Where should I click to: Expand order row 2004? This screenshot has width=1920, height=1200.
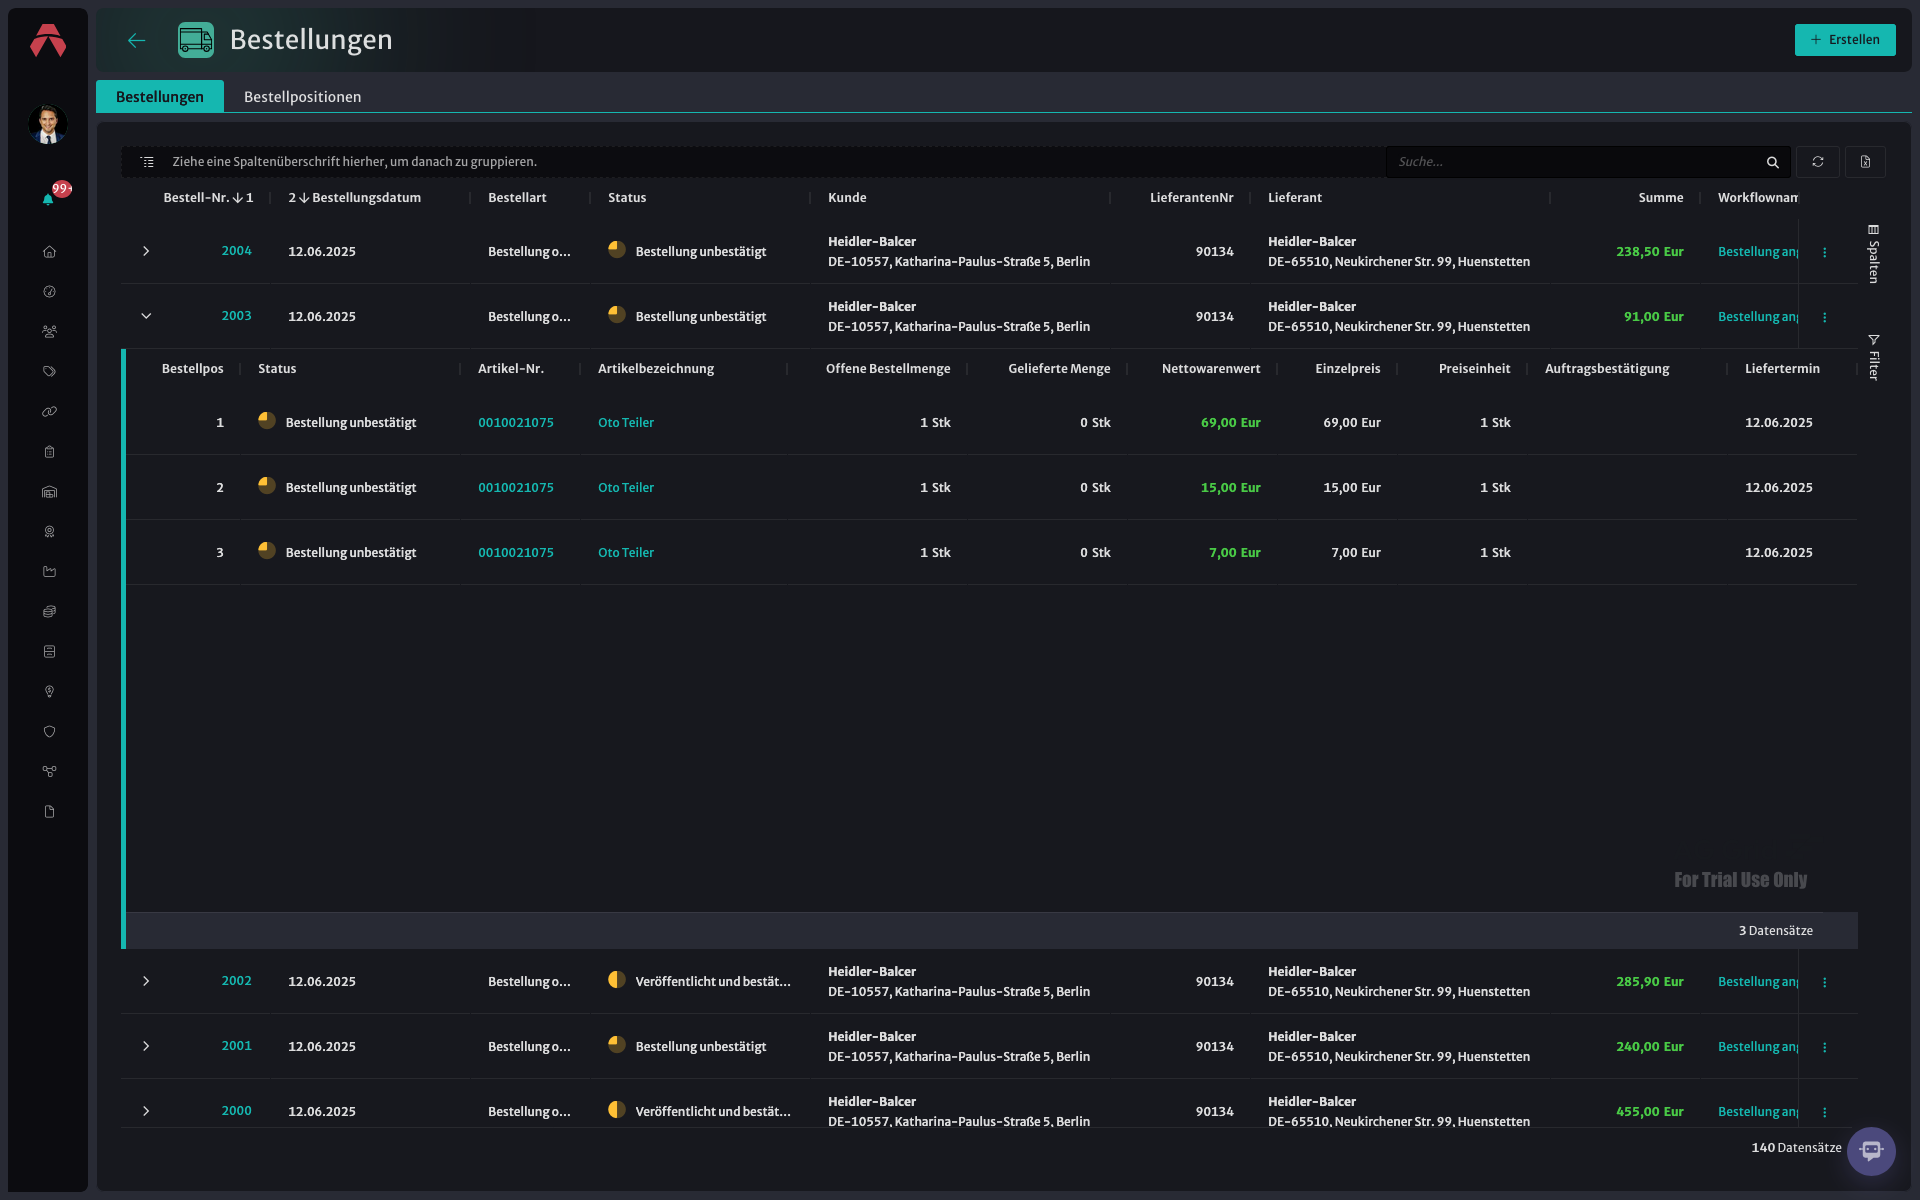[x=146, y=251]
